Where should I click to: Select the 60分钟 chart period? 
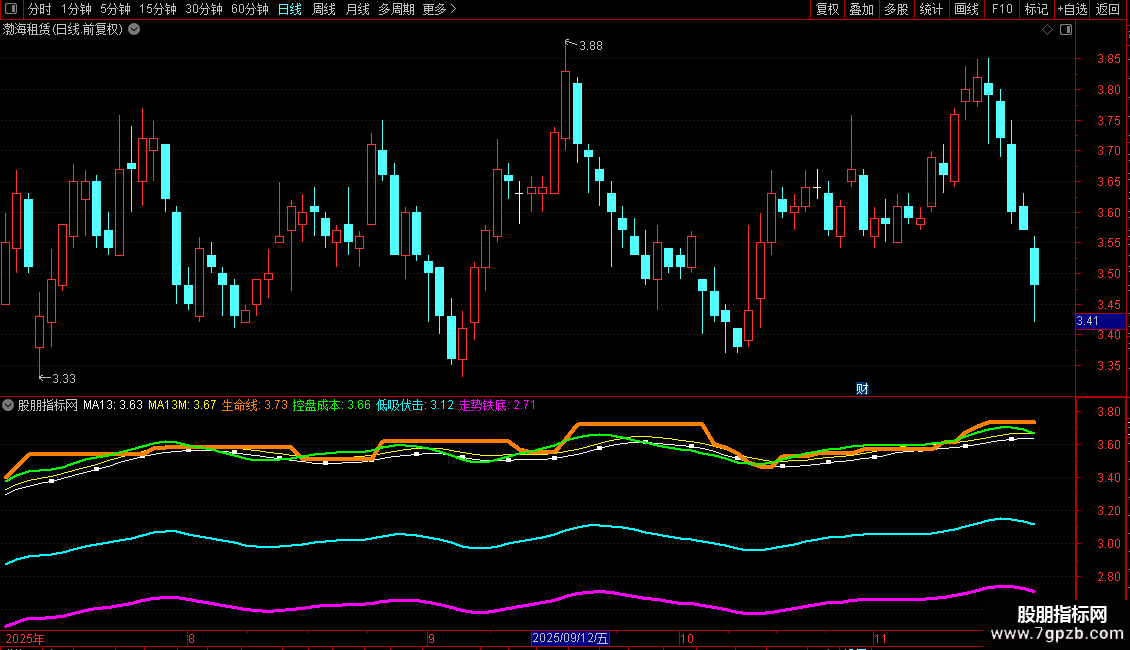[x=249, y=9]
